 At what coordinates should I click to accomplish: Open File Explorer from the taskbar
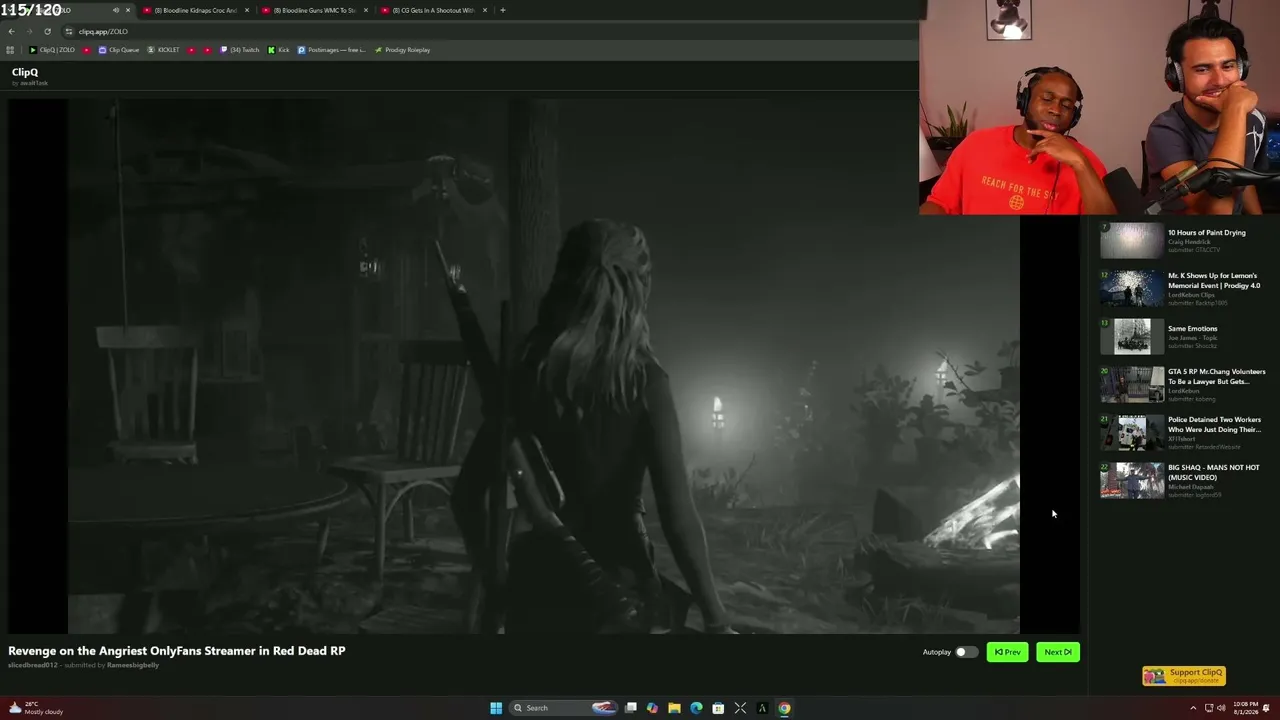(x=674, y=708)
